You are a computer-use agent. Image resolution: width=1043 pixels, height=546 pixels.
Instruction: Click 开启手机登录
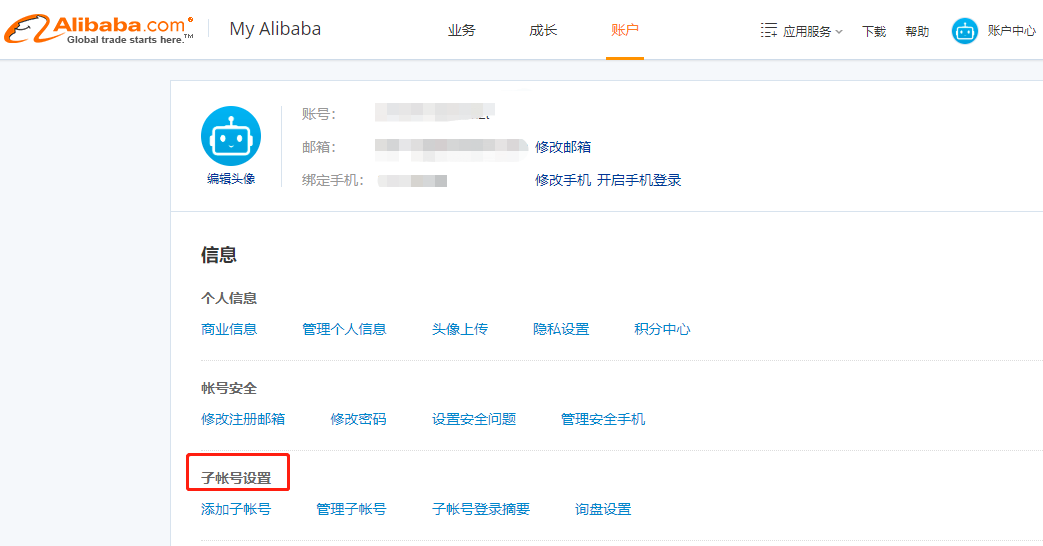pyautogui.click(x=639, y=180)
